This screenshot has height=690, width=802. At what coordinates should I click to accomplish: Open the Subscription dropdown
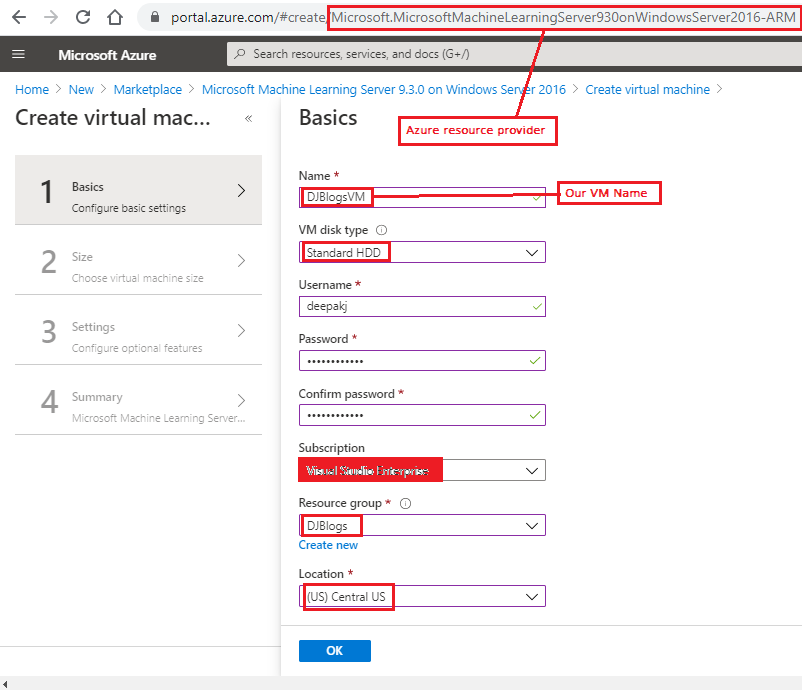pos(422,470)
